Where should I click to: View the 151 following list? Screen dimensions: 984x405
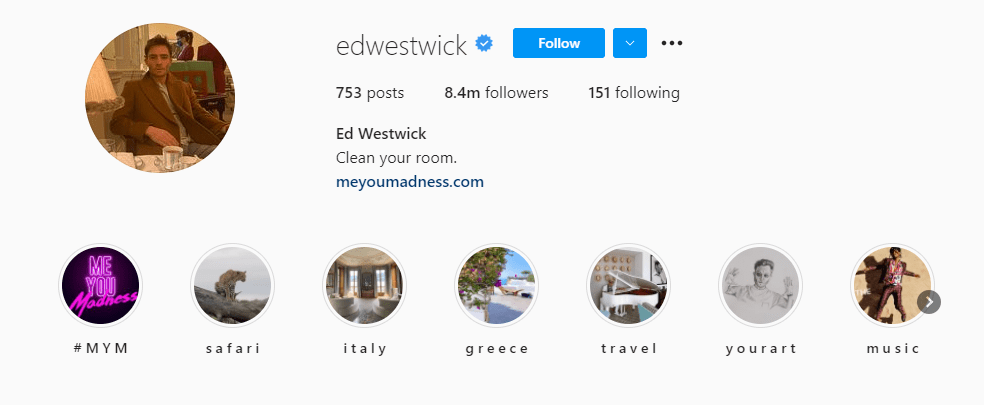[x=634, y=94]
